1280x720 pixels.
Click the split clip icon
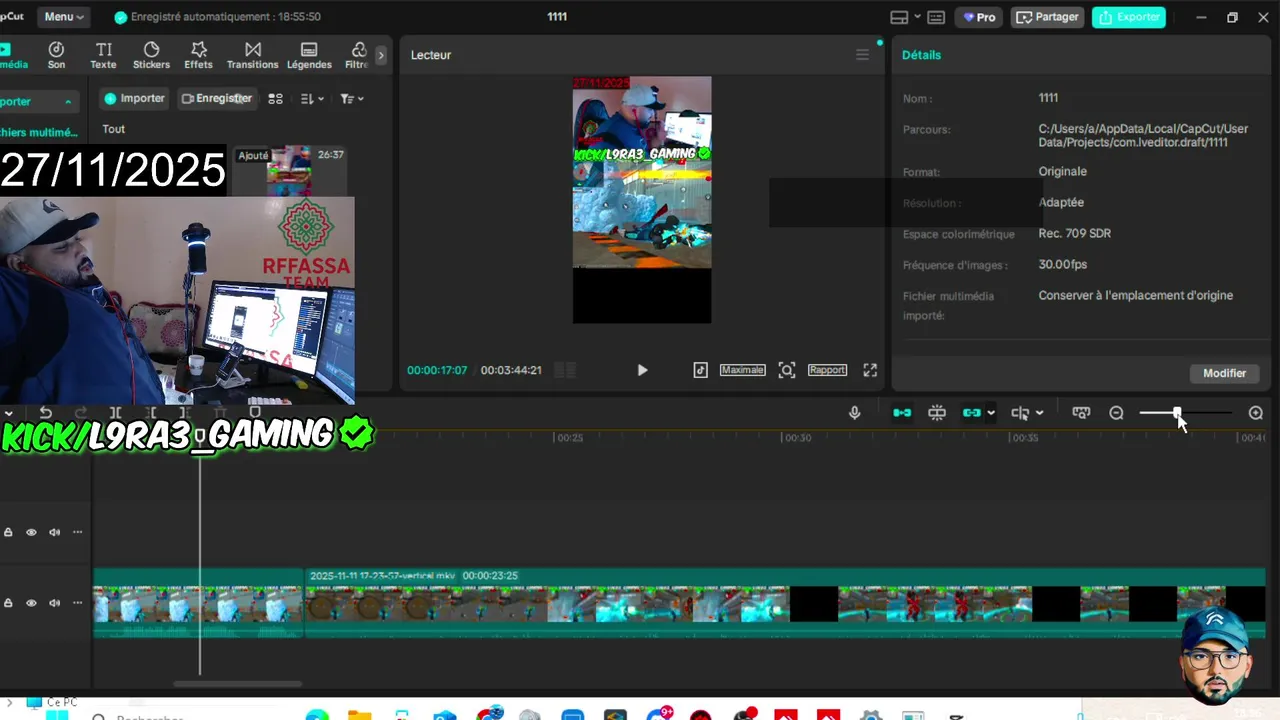[115, 413]
